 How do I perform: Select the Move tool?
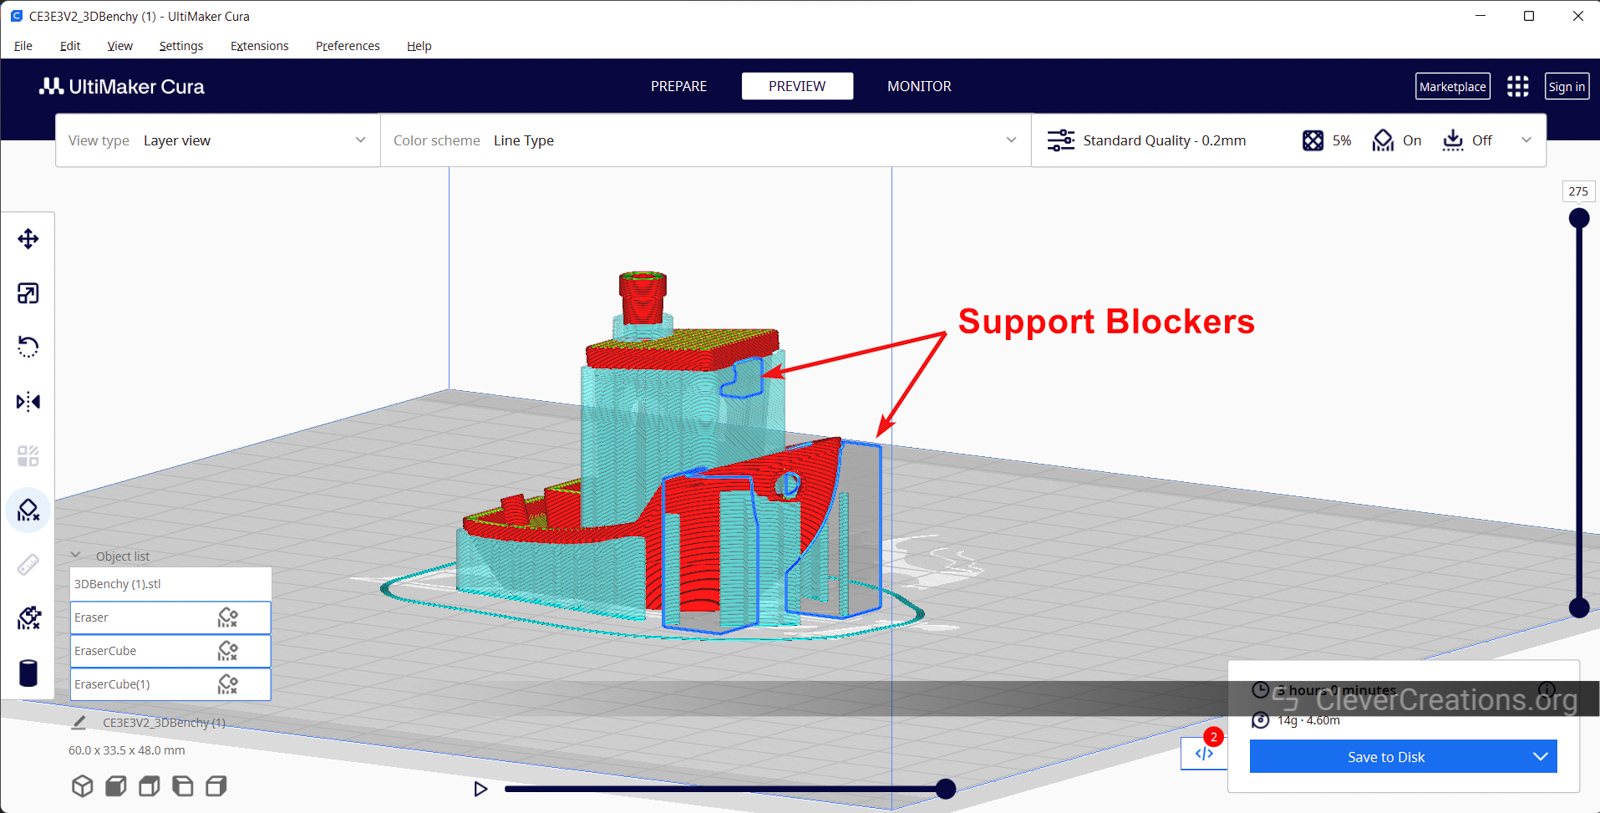click(x=28, y=239)
